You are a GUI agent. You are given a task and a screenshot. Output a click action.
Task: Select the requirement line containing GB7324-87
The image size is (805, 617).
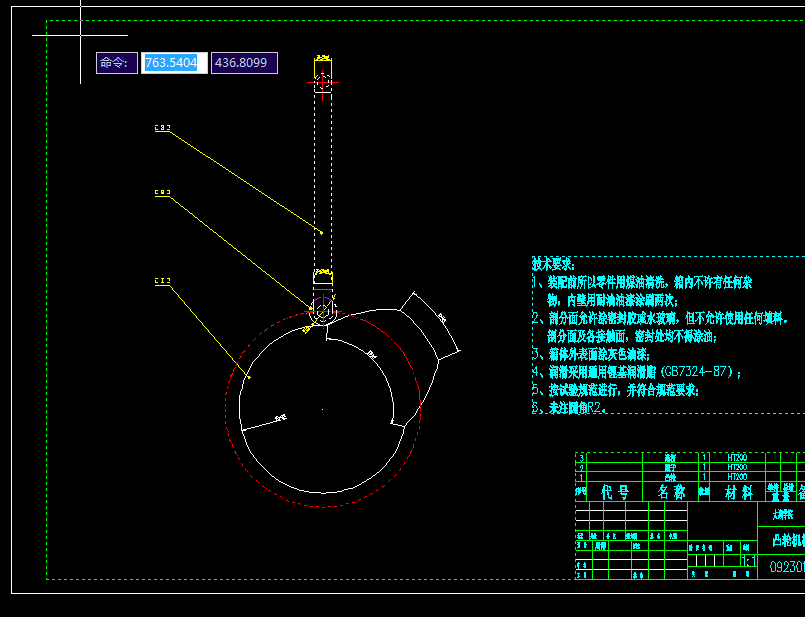637,372
